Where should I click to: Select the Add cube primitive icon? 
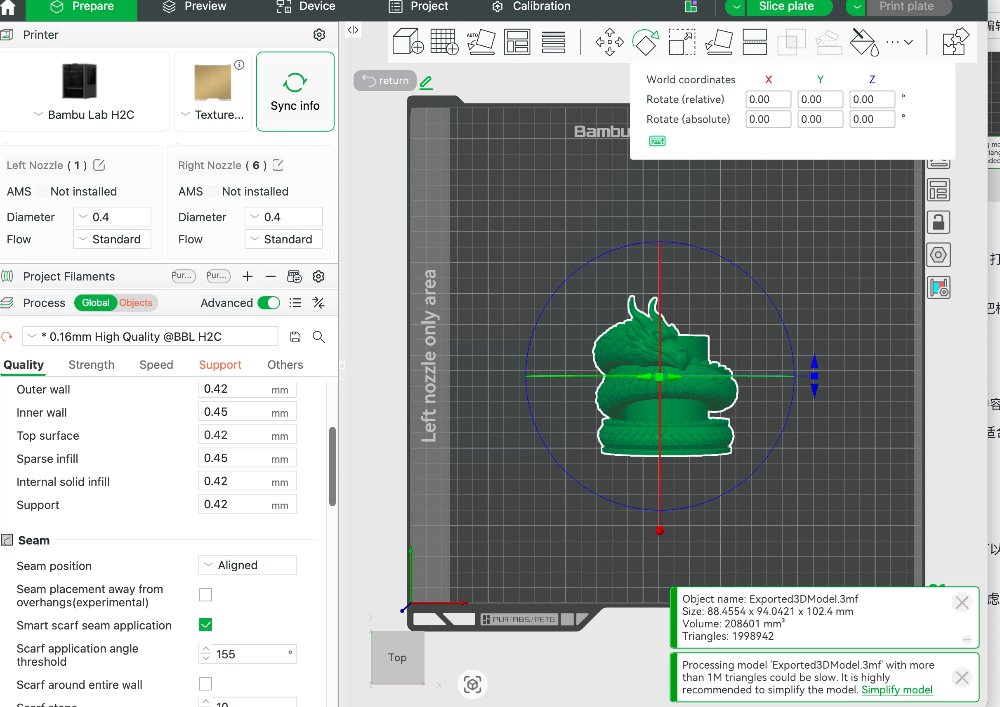[x=408, y=42]
